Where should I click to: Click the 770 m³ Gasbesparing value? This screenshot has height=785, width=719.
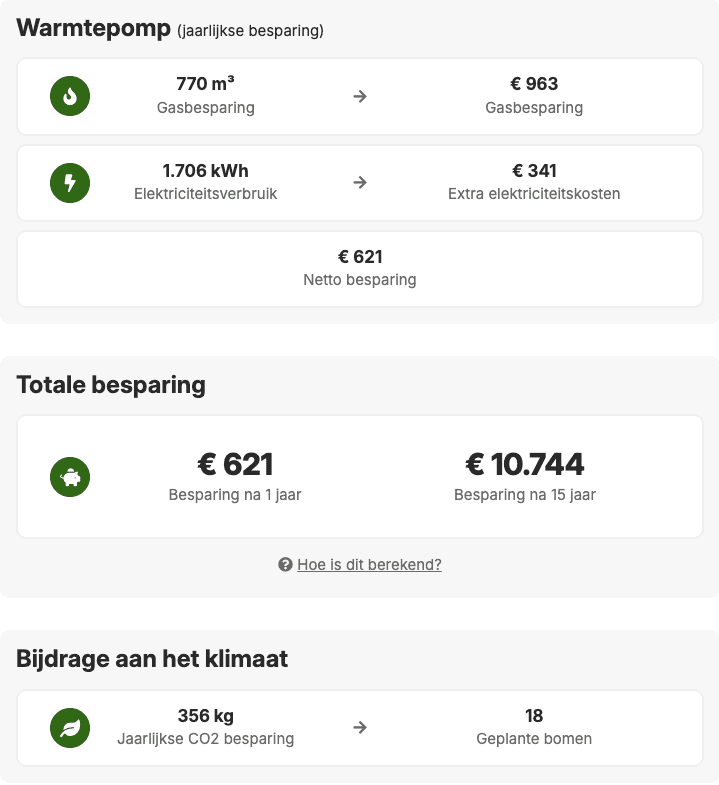point(206,85)
